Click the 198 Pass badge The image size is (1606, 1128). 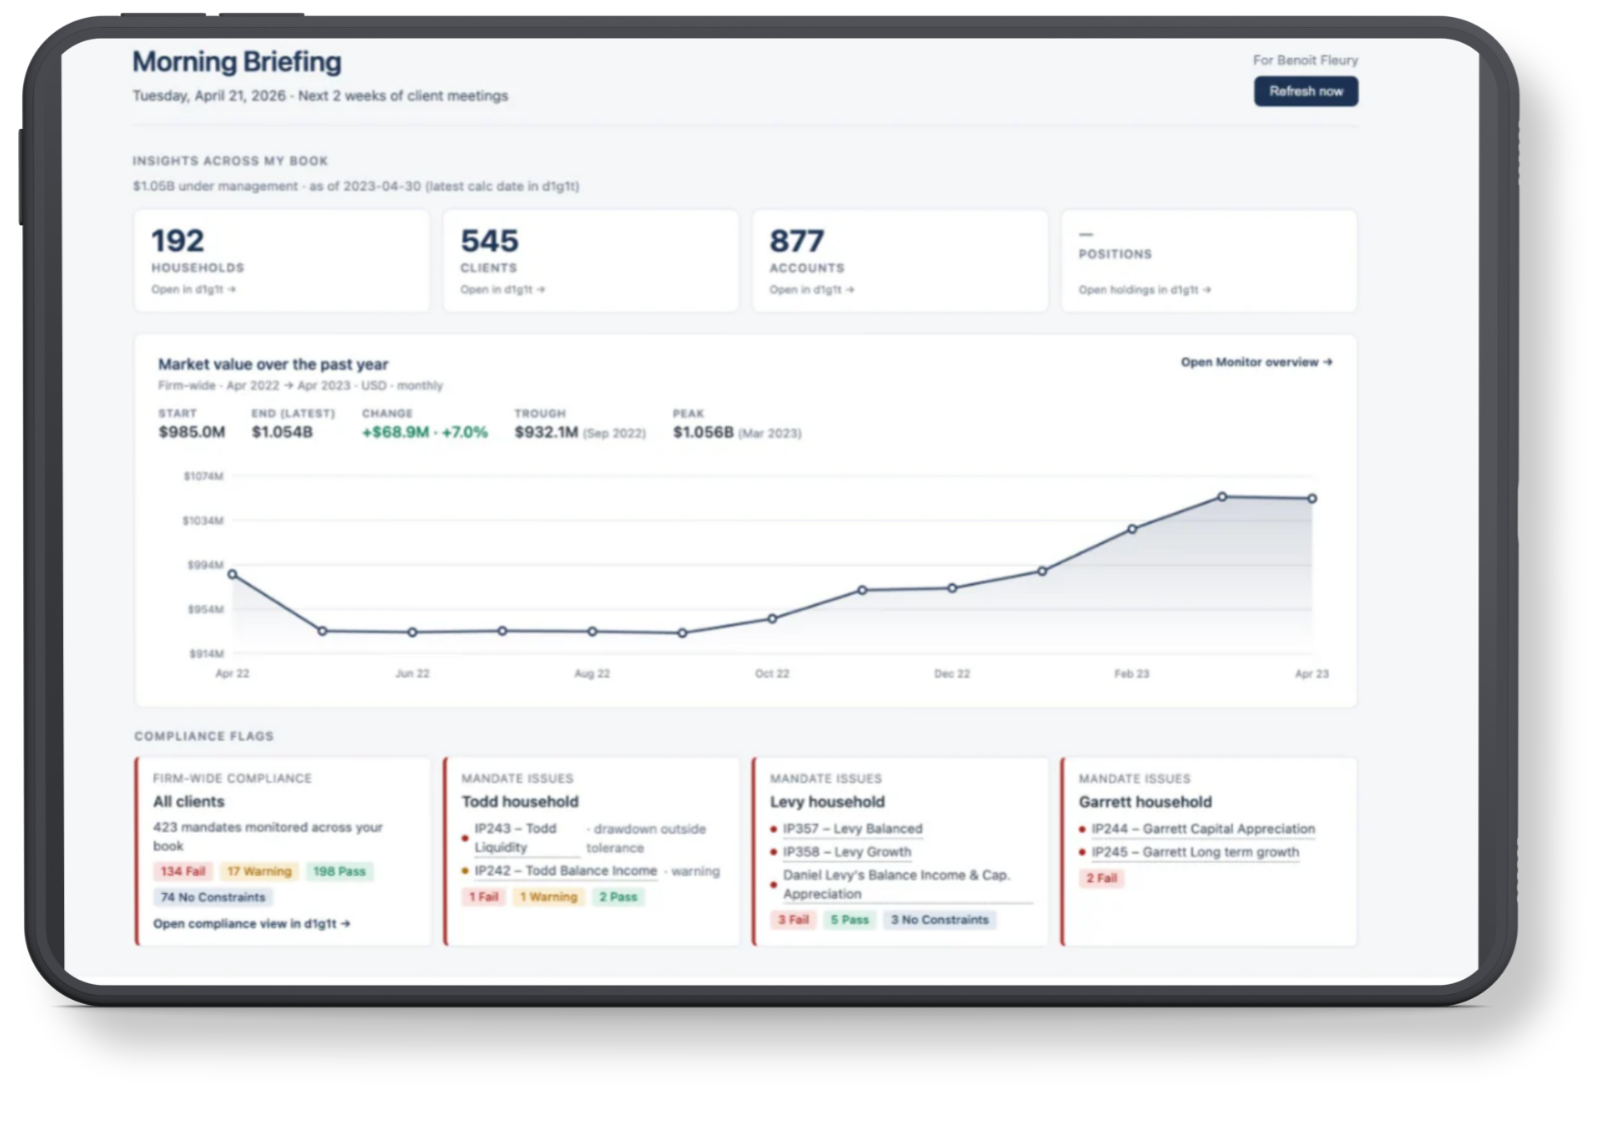[x=339, y=871]
